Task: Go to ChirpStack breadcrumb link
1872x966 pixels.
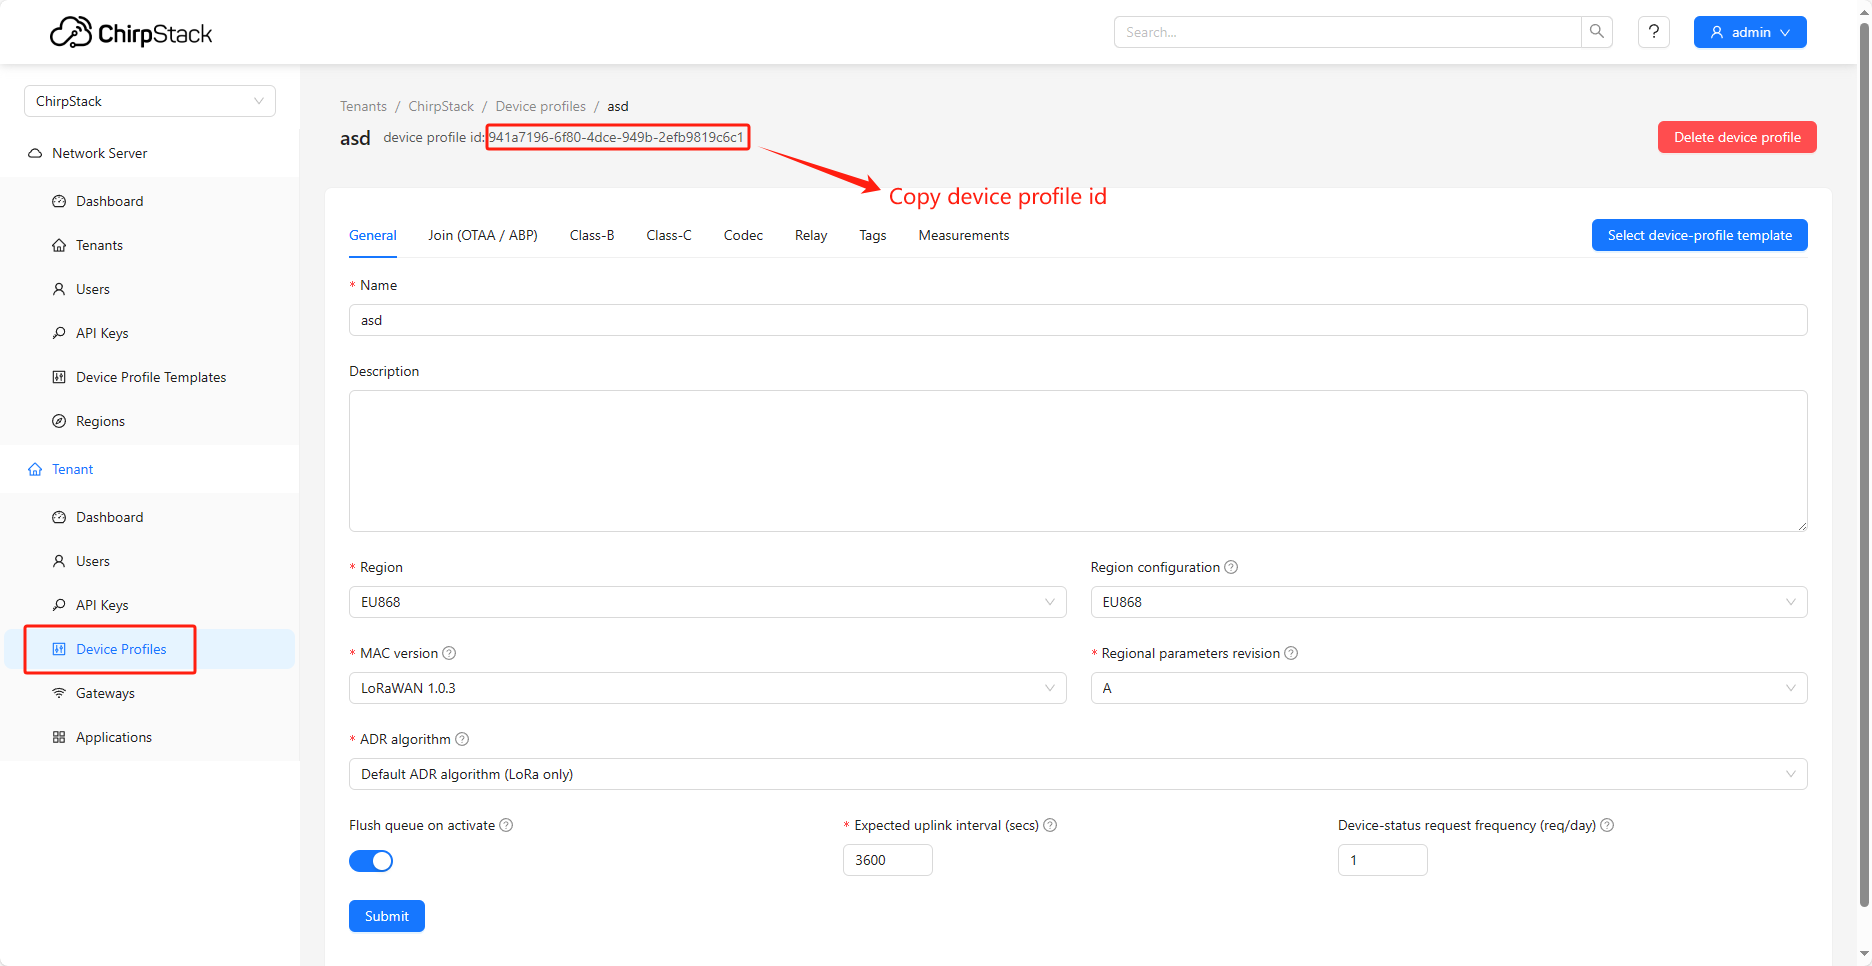Action: (x=441, y=106)
